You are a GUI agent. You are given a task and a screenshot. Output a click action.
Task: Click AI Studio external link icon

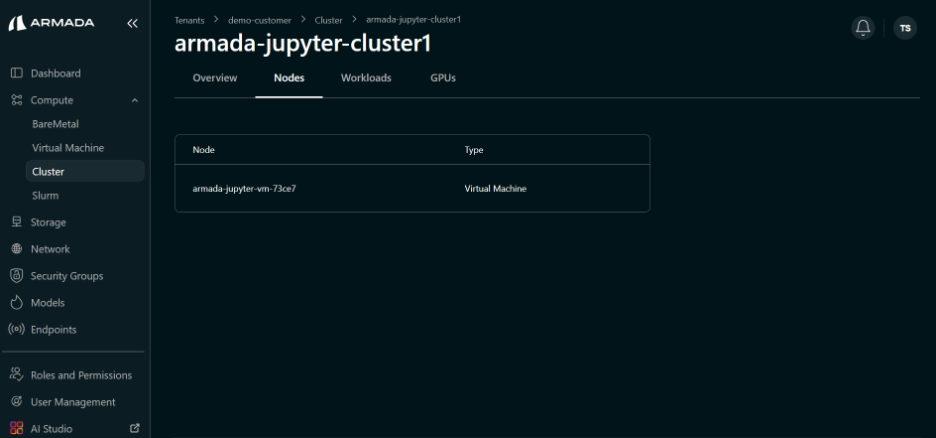click(135, 428)
